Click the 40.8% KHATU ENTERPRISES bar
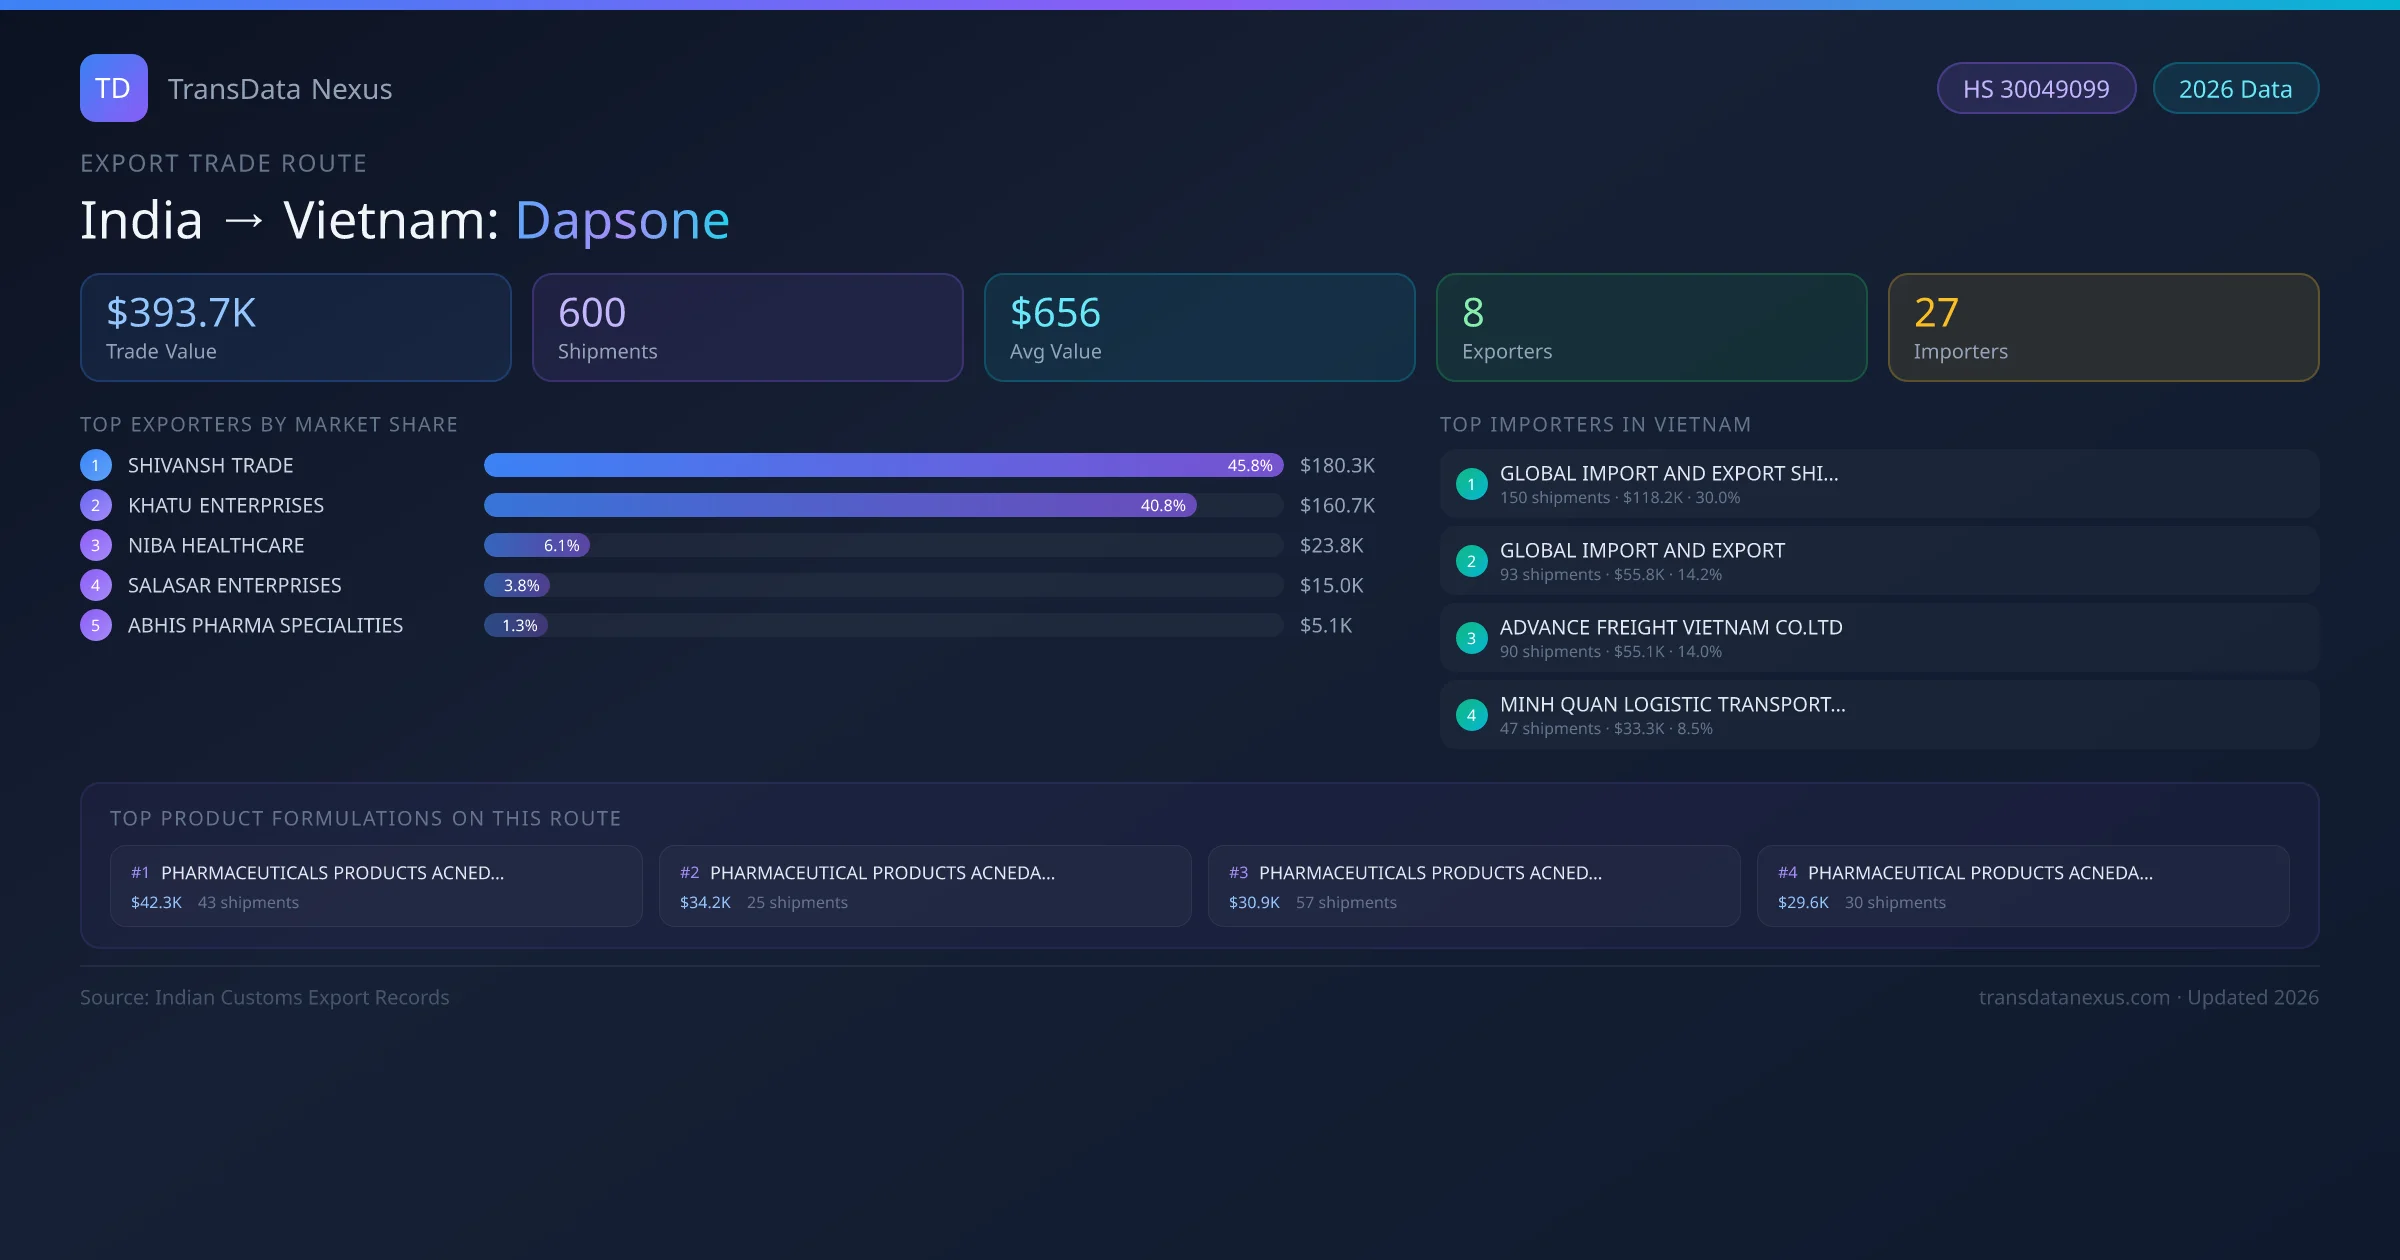This screenshot has width=2400, height=1260. pos(840,505)
